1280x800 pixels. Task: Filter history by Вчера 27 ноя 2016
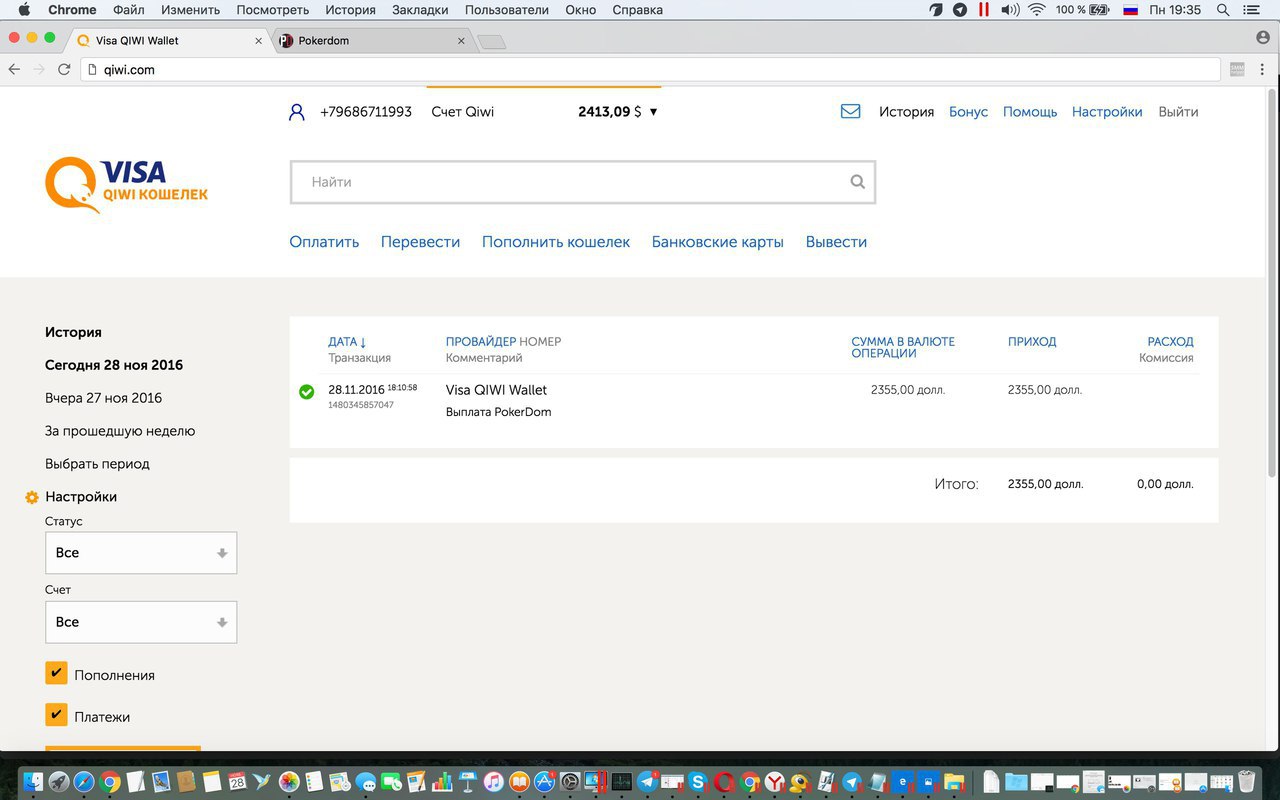[x=103, y=398]
